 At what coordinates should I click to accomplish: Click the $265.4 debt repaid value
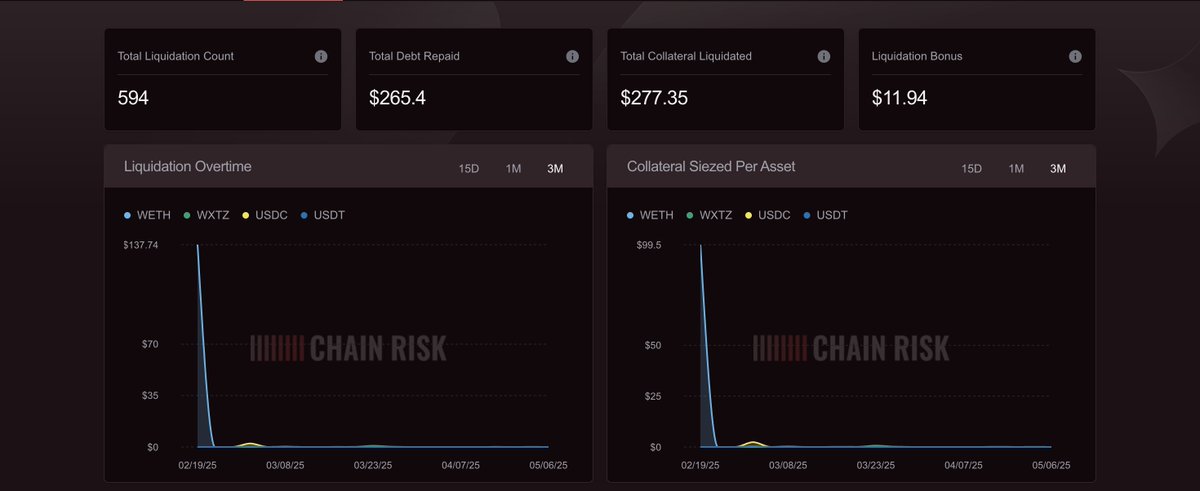pyautogui.click(x=398, y=98)
